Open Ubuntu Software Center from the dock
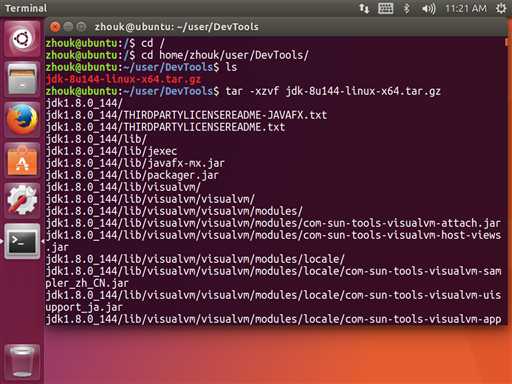 pos(22,160)
